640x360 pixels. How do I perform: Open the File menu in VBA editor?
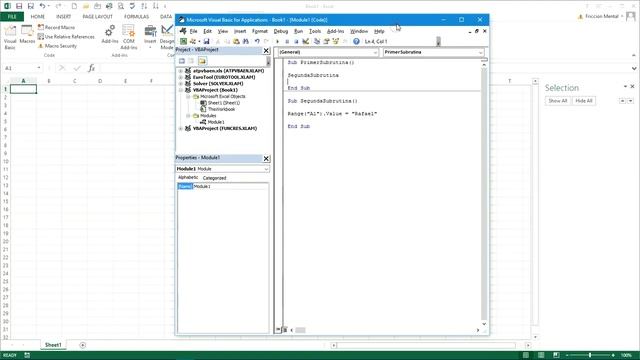[193, 31]
